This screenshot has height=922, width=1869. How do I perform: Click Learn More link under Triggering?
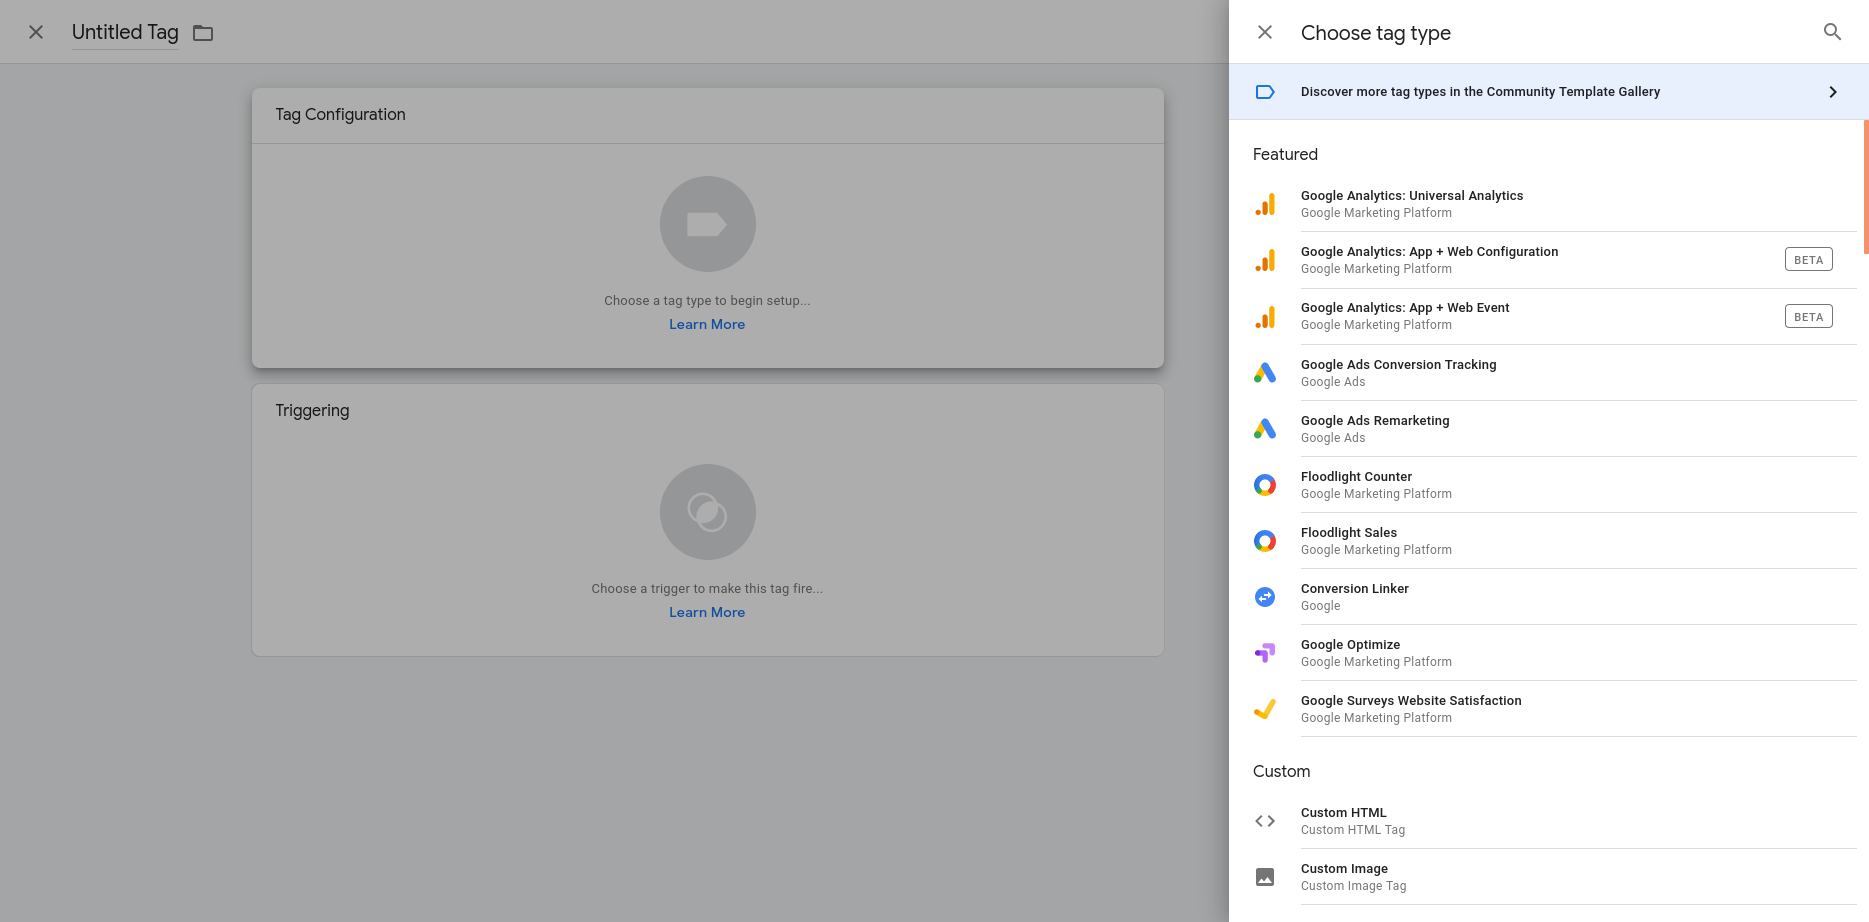click(707, 613)
